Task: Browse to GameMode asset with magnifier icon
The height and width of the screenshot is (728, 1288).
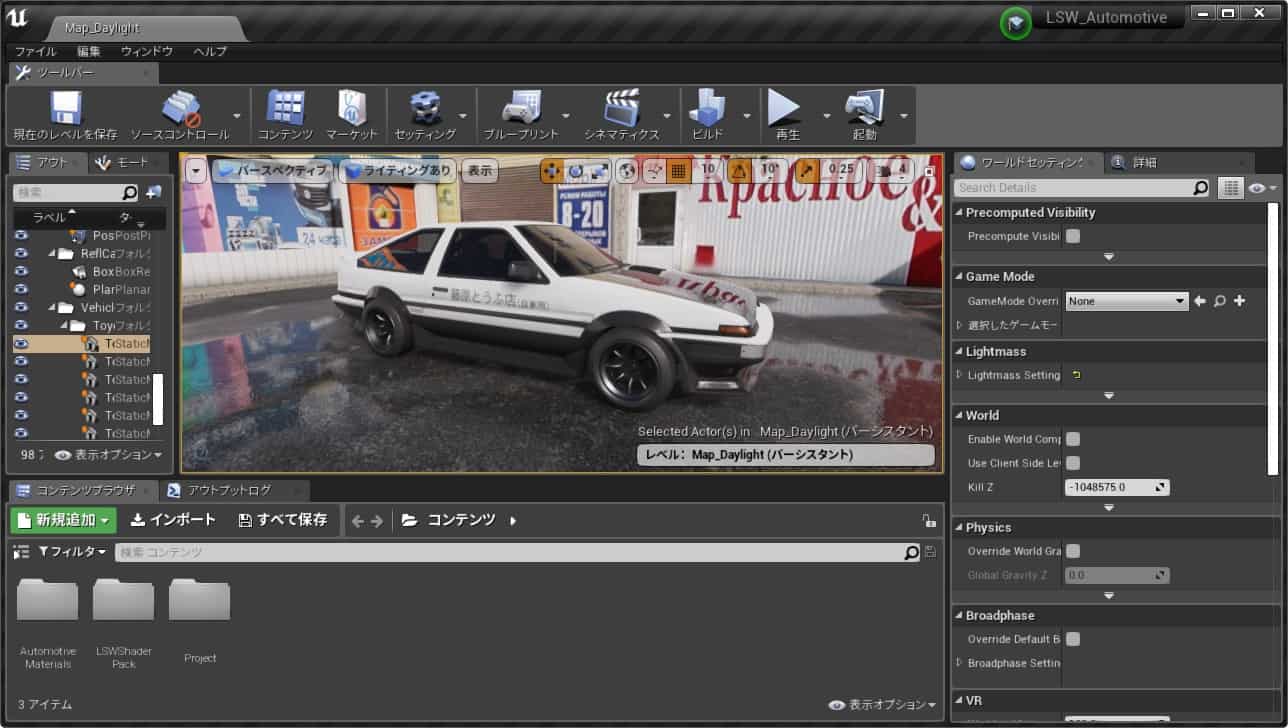Action: [x=1220, y=301]
